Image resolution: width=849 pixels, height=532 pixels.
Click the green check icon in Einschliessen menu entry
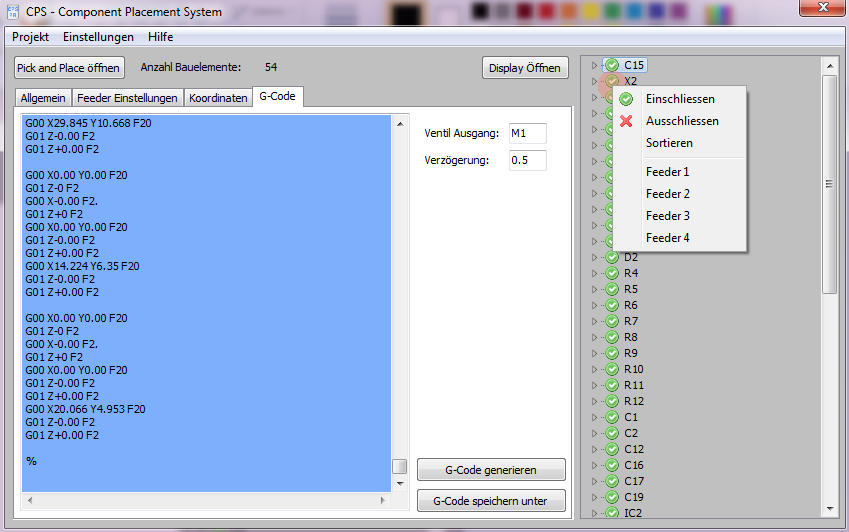coord(626,99)
